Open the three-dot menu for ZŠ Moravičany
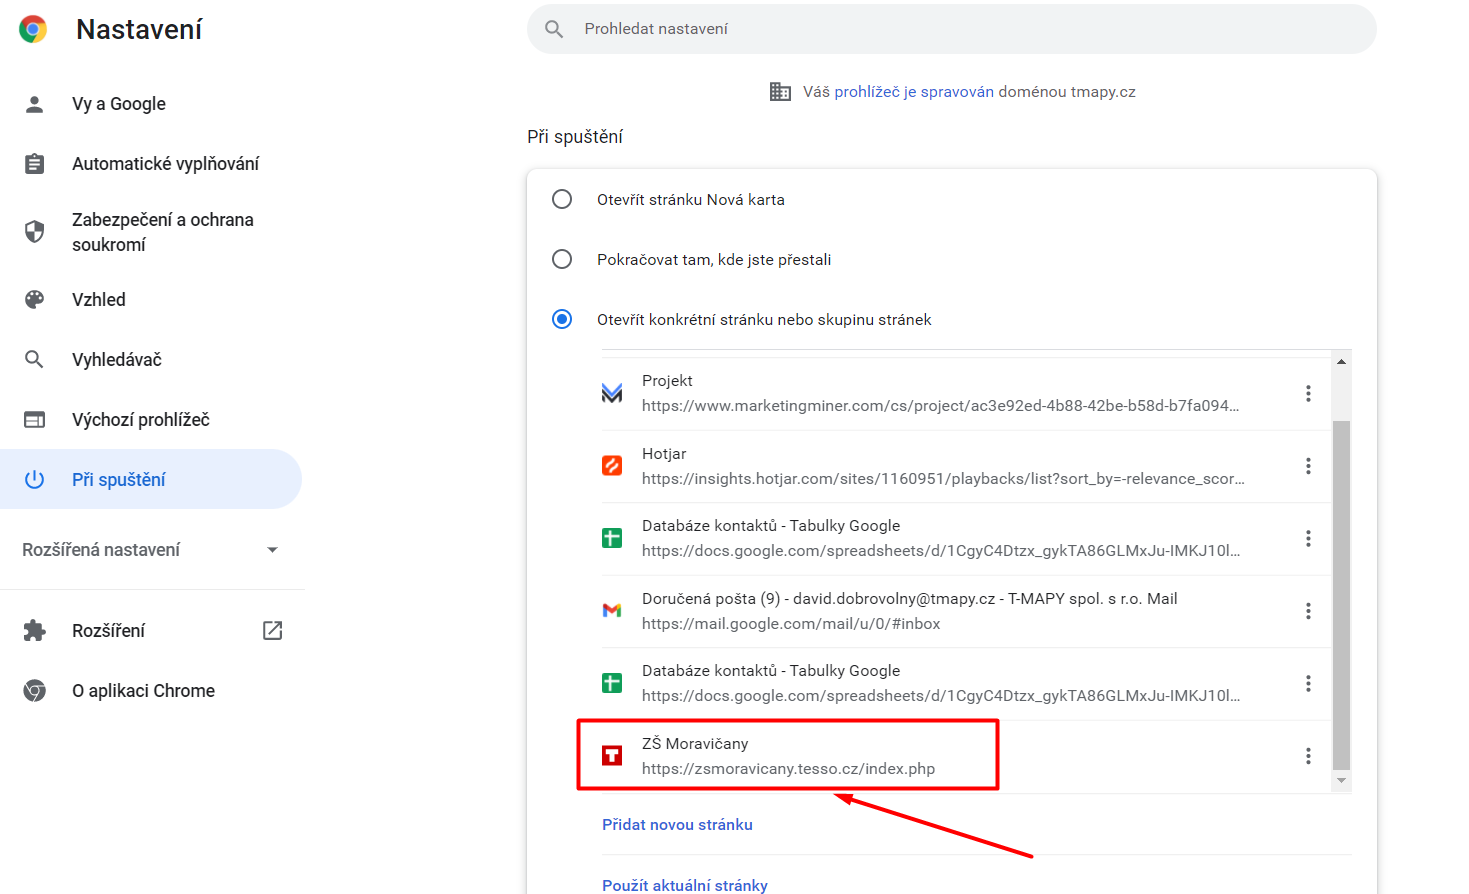This screenshot has height=894, width=1469. (x=1308, y=756)
